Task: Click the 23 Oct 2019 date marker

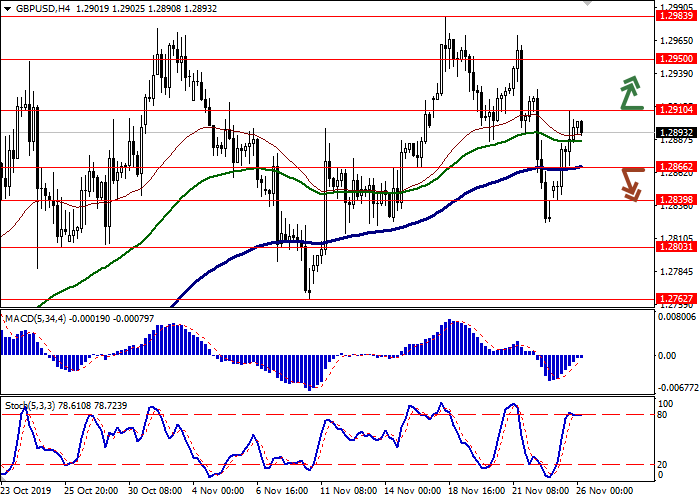Action: click(27, 491)
